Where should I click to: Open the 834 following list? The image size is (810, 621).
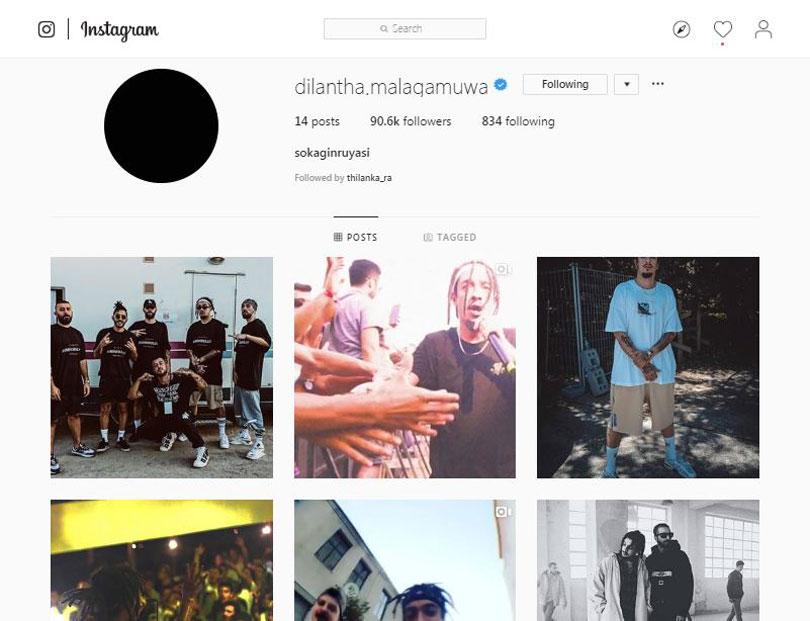pyautogui.click(x=518, y=121)
